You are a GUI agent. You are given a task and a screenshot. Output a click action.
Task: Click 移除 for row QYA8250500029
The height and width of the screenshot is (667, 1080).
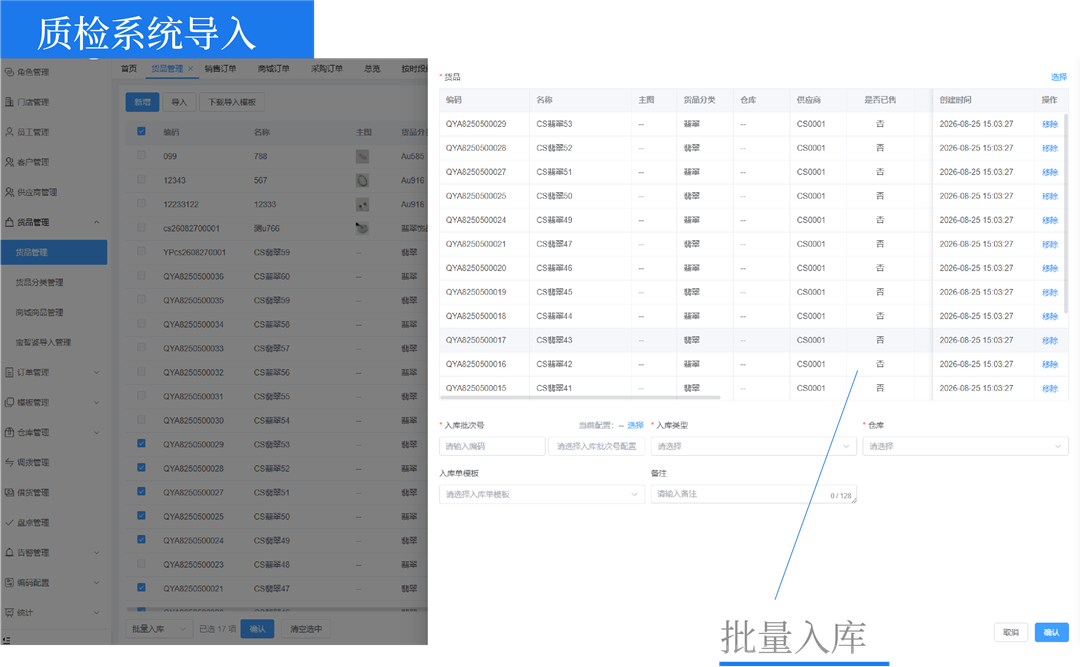[x=1050, y=124]
